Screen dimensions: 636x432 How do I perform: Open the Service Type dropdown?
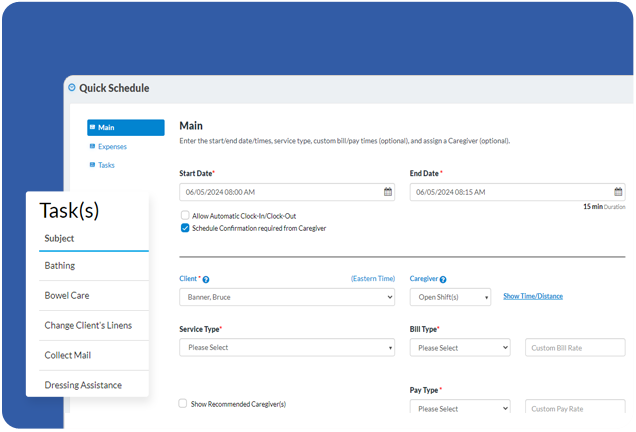click(287, 348)
